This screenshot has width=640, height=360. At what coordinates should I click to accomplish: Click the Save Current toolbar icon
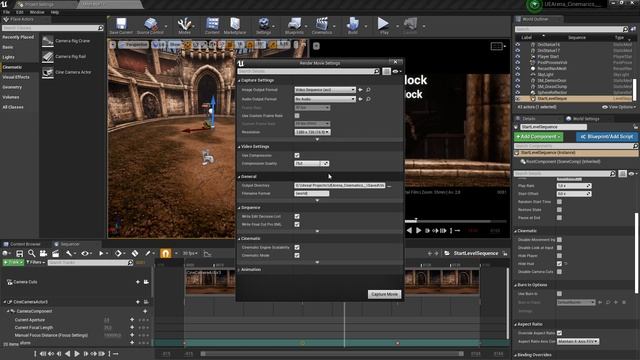(121, 24)
